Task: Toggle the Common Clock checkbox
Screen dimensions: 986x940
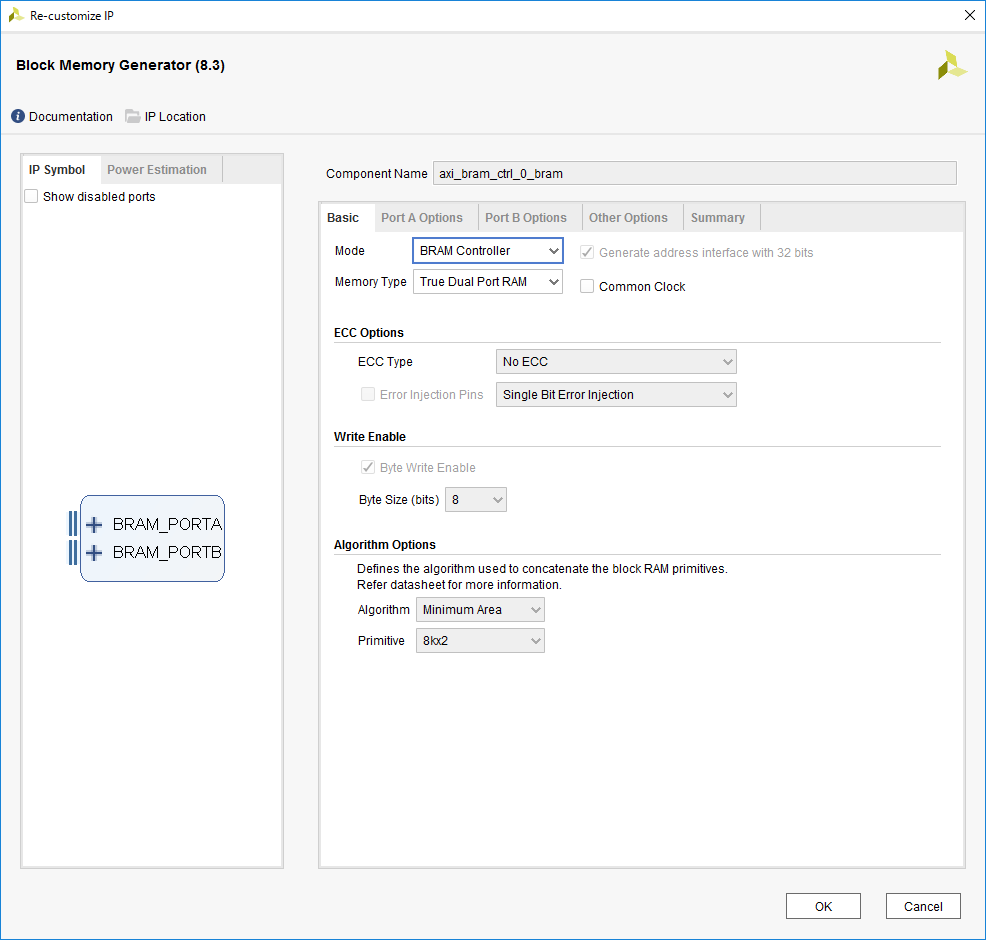Action: [x=588, y=287]
